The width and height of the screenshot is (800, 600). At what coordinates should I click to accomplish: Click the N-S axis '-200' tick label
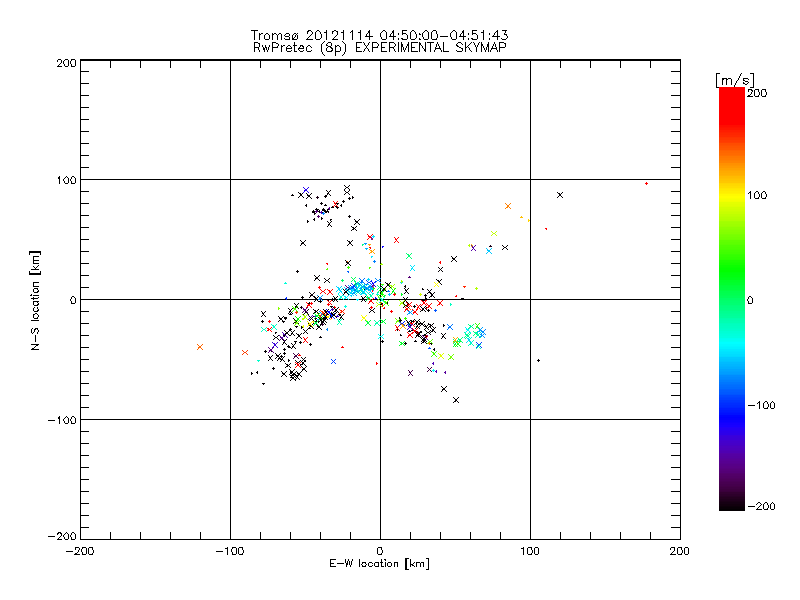coord(62,536)
